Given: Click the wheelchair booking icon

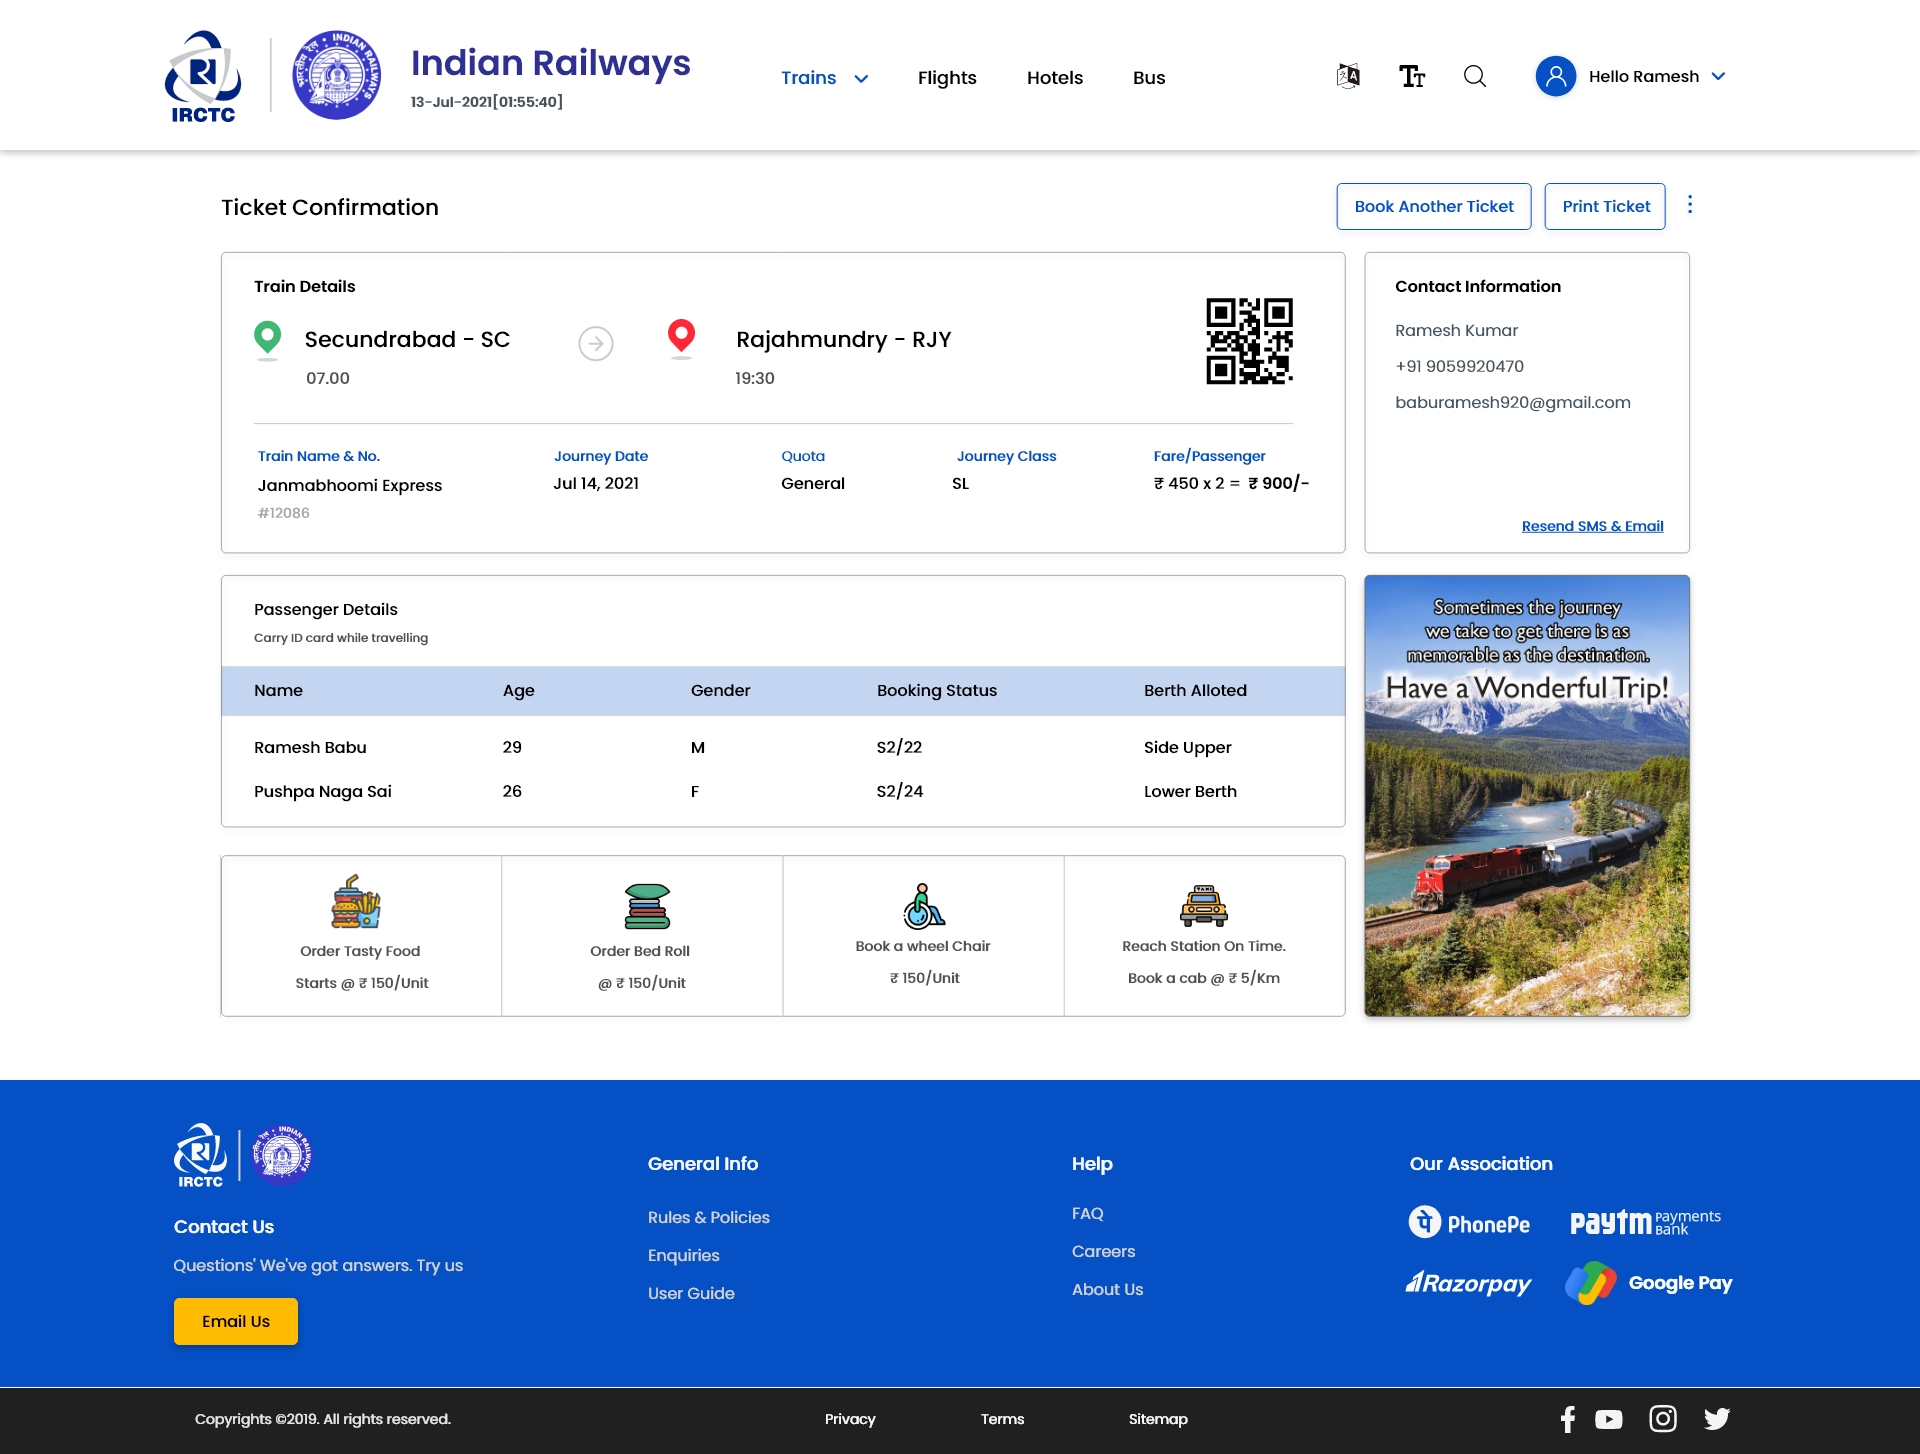Looking at the screenshot, I should pyautogui.click(x=923, y=906).
